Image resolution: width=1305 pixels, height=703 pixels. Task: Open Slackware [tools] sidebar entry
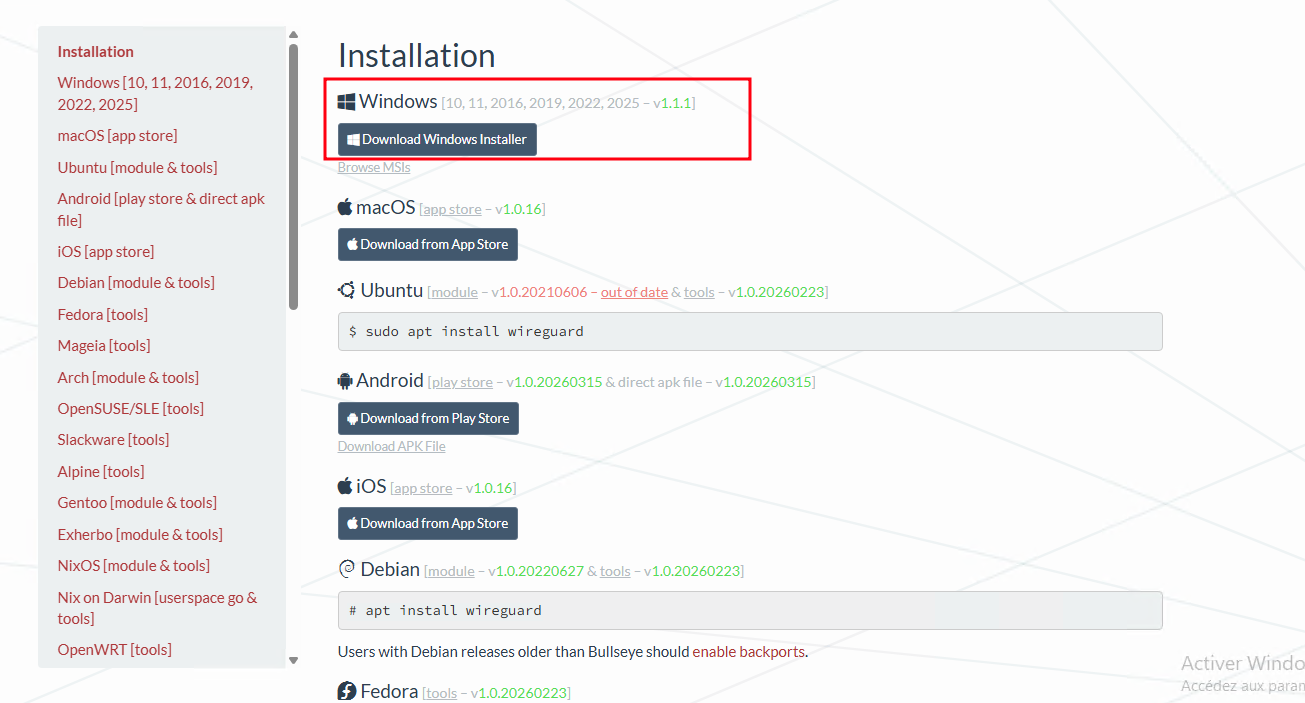114,440
